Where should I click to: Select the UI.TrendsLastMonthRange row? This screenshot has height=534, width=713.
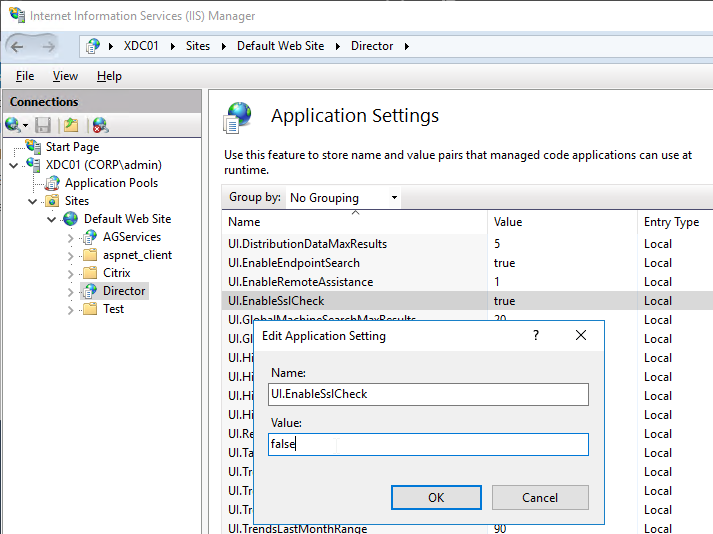click(x=467, y=528)
